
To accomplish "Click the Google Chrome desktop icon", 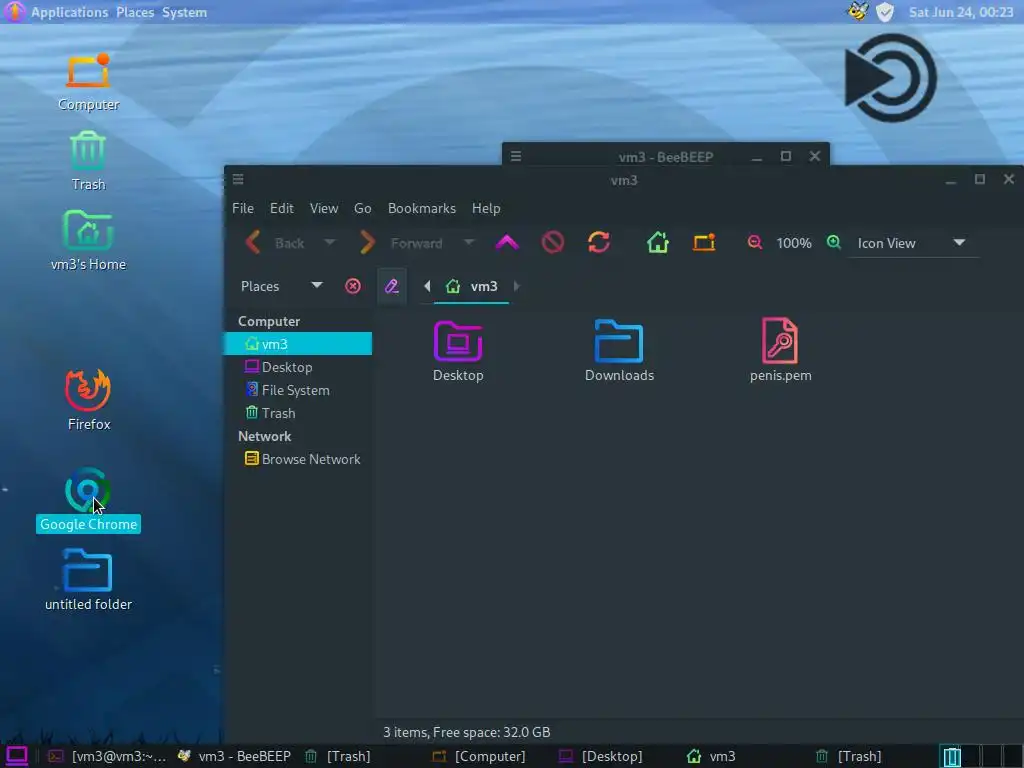I will coord(88,490).
